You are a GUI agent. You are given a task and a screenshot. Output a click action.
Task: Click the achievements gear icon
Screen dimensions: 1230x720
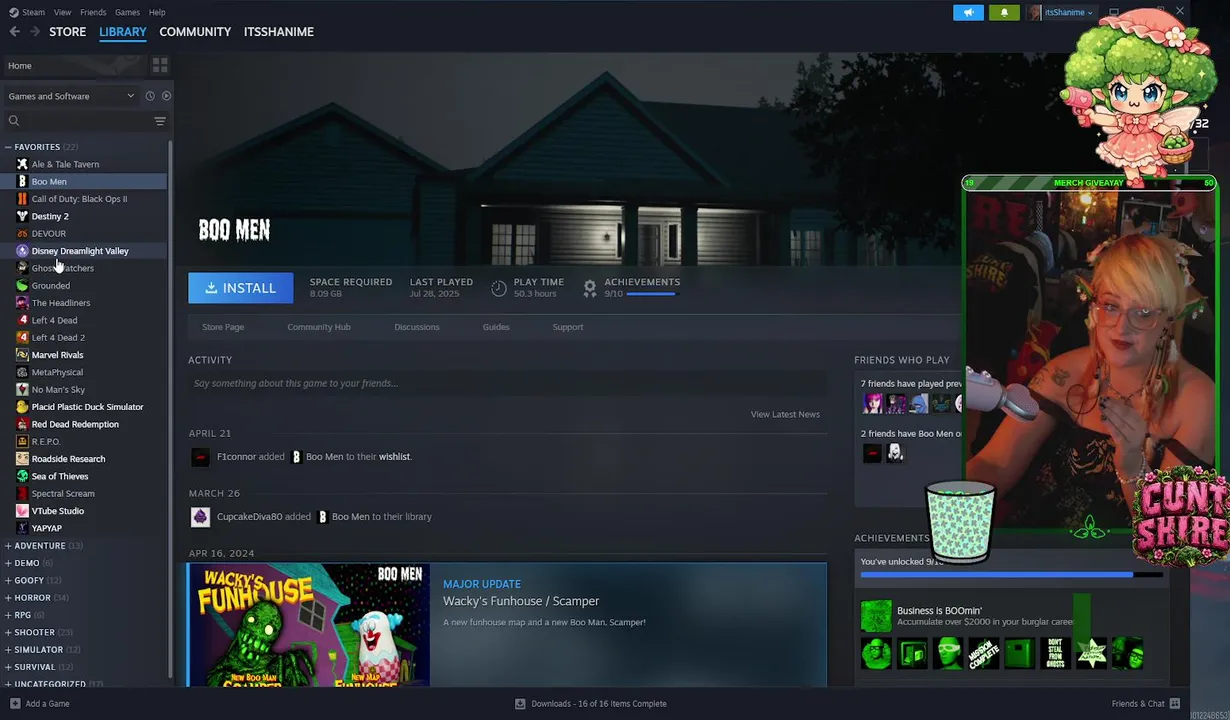coord(590,288)
